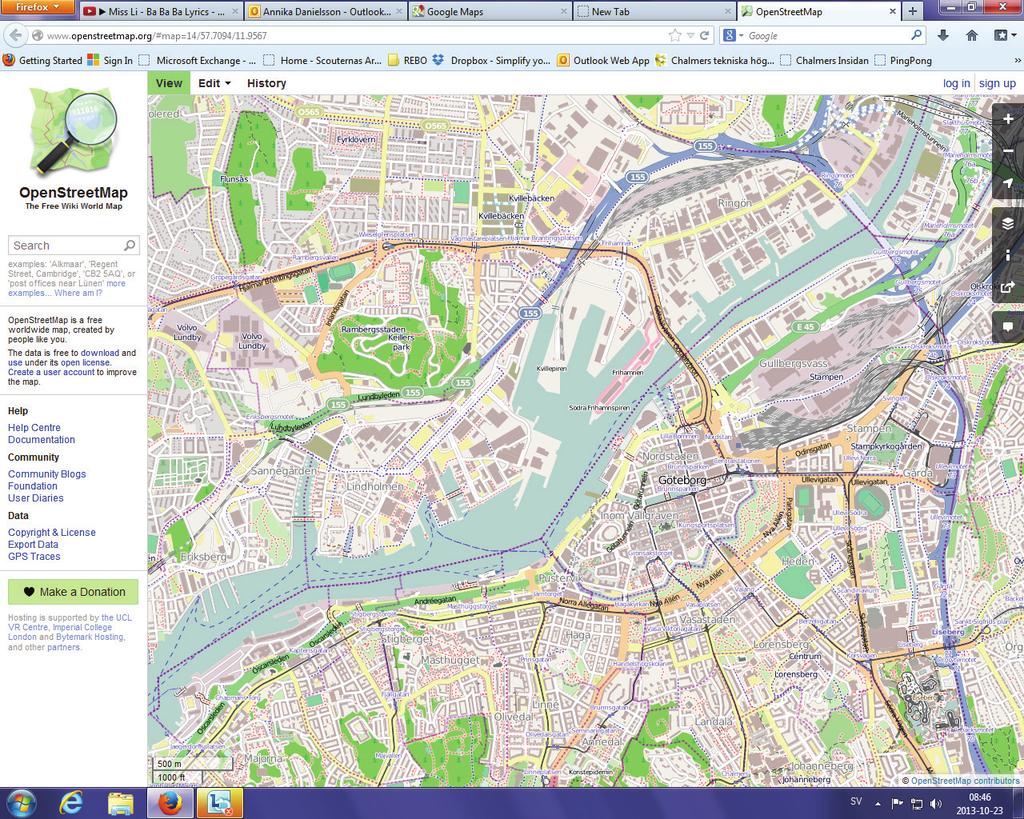
Task: Open the User Diaries link
Action: click(35, 498)
